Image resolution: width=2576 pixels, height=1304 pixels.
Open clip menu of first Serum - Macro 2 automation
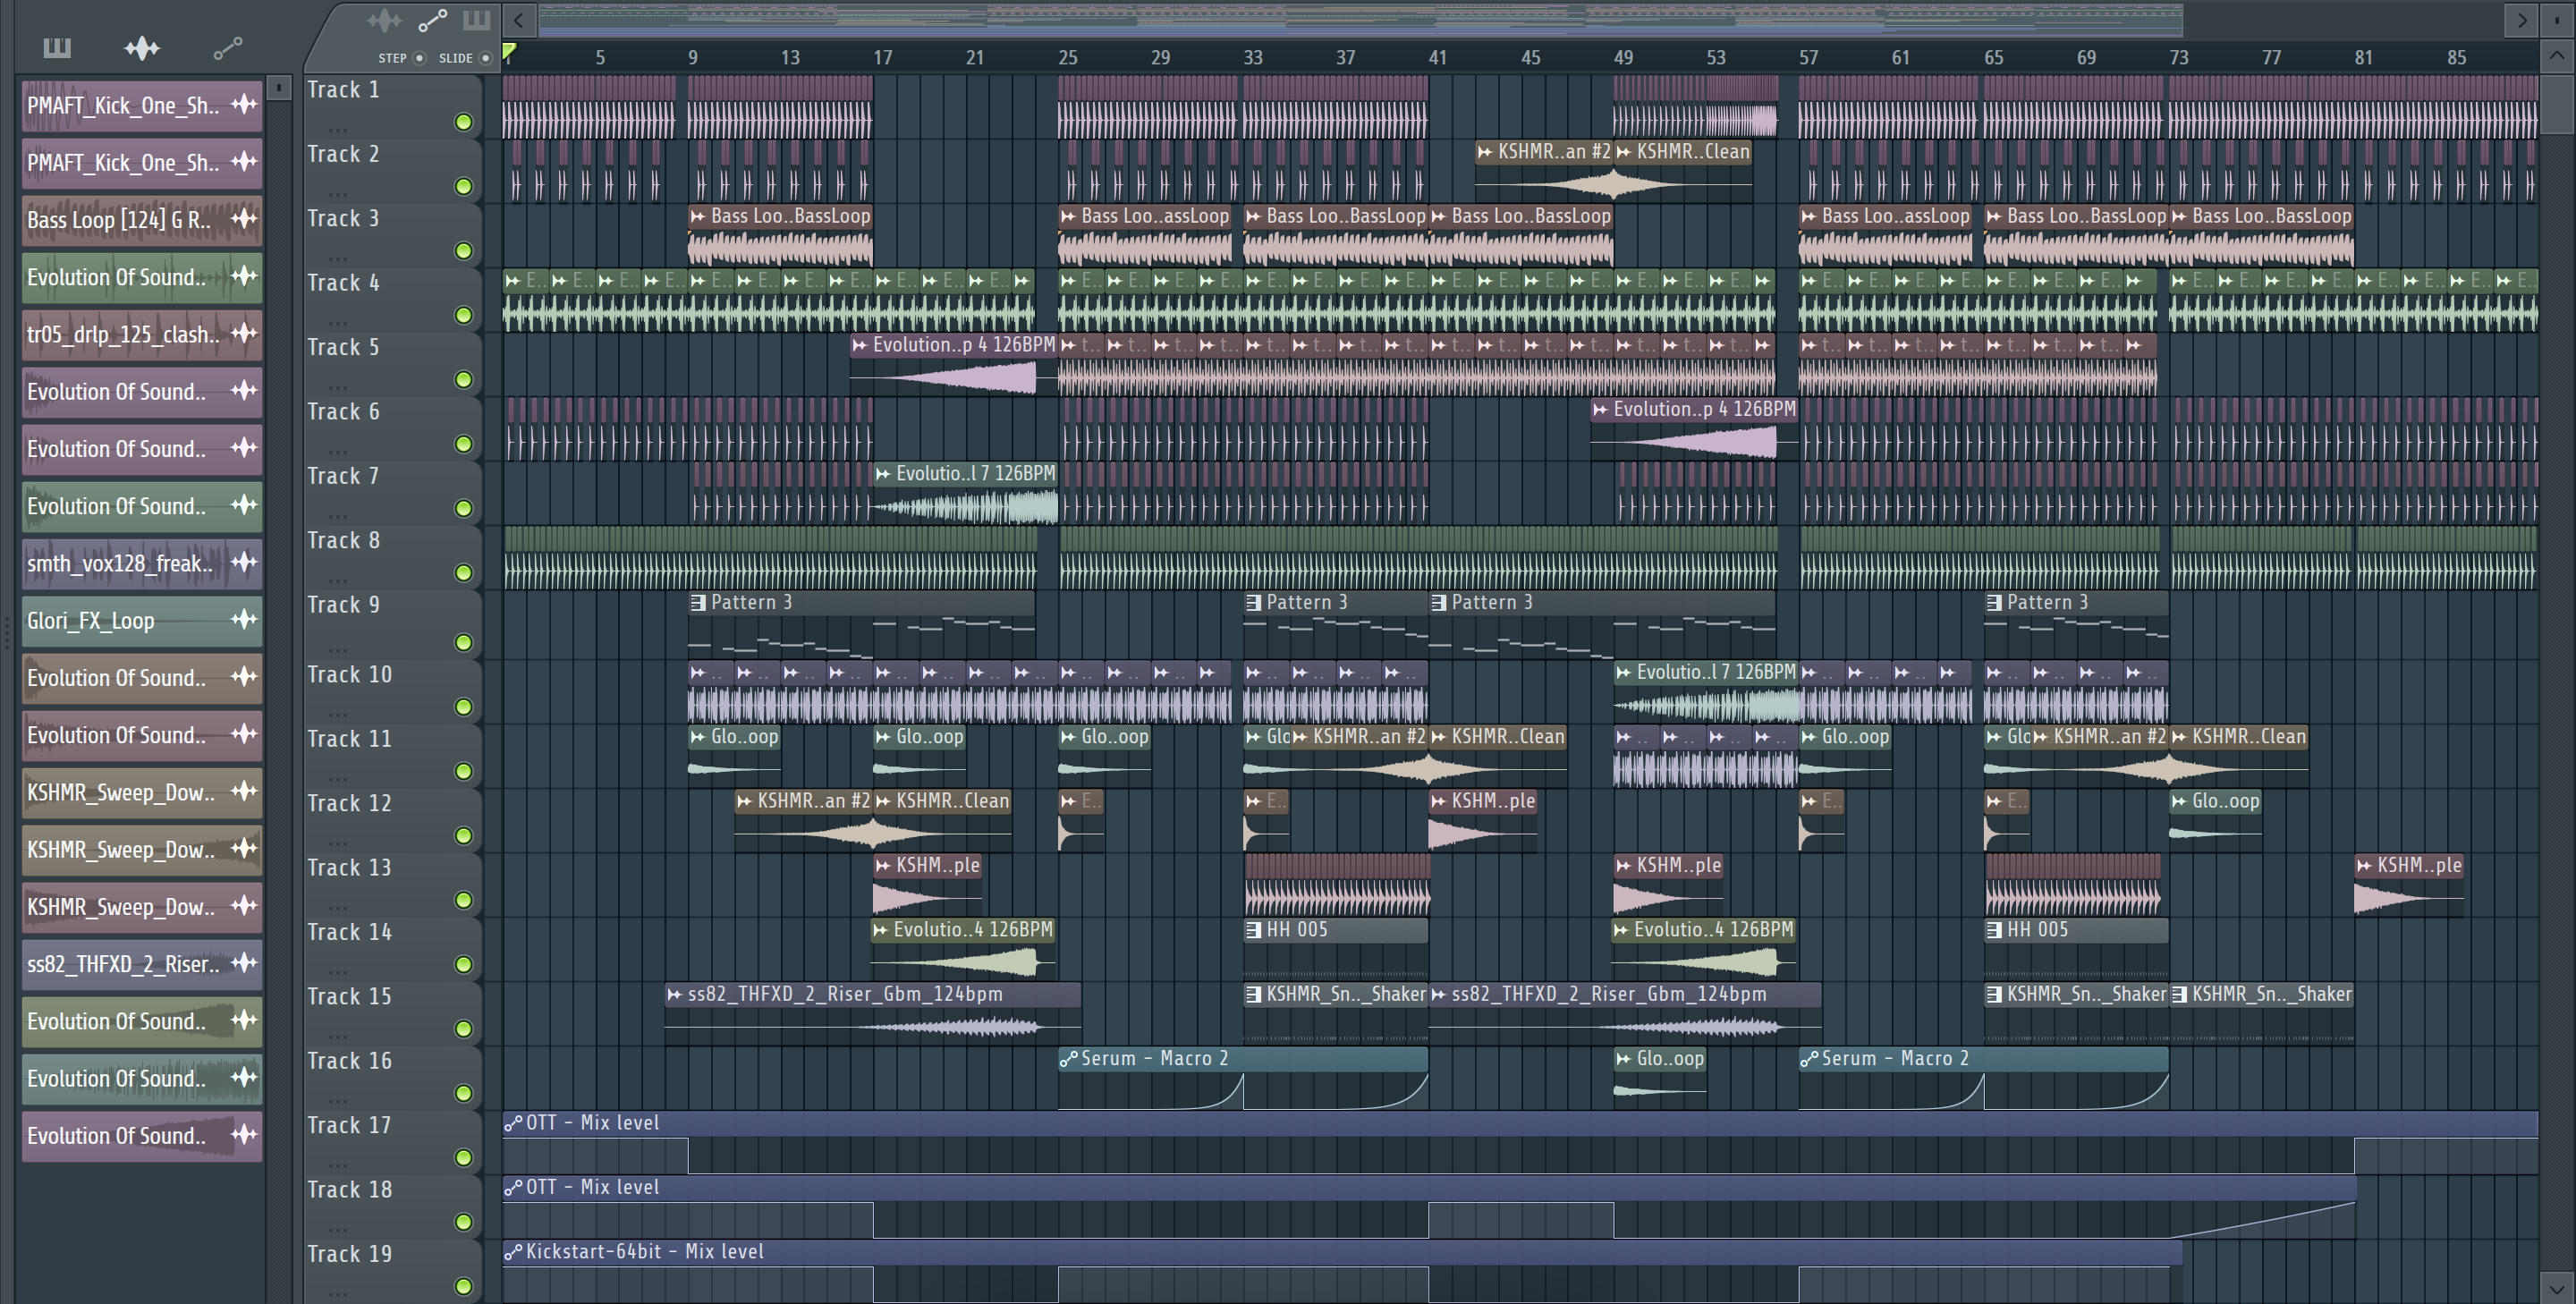(x=1068, y=1059)
